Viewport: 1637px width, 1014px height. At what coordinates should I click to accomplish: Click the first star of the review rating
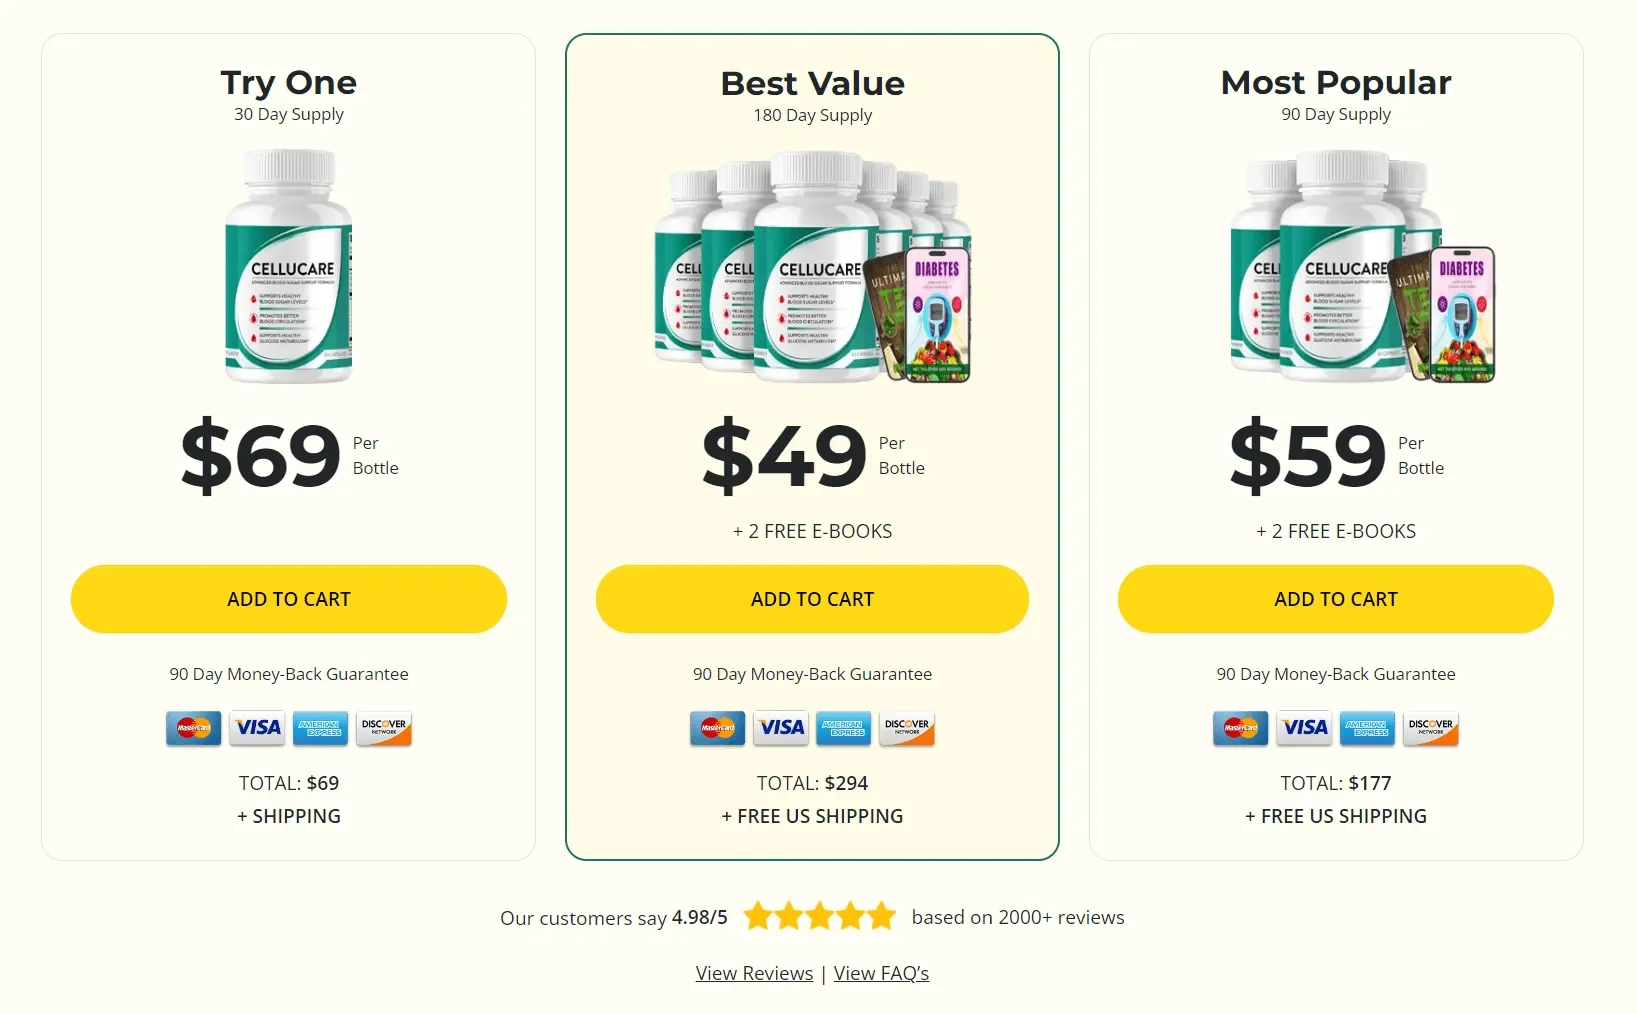(758, 915)
